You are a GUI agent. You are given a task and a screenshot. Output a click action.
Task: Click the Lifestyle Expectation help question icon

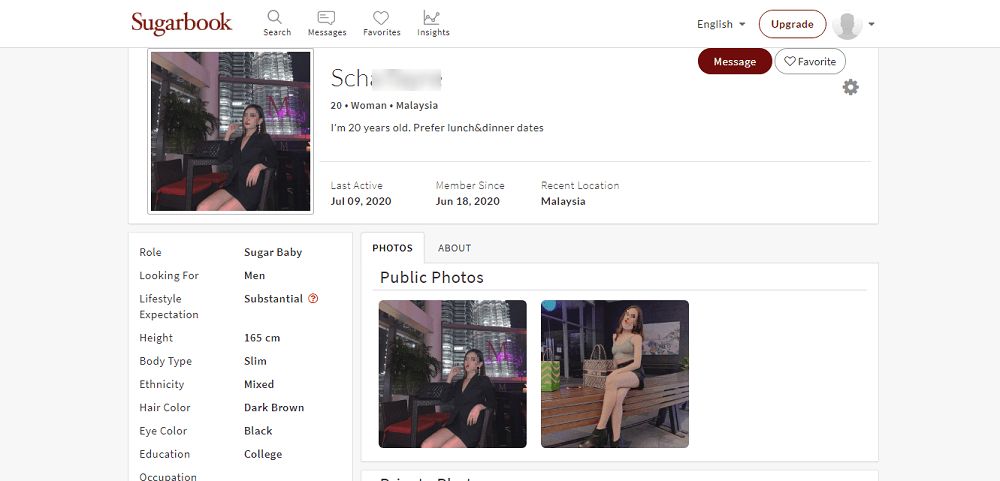click(x=312, y=298)
